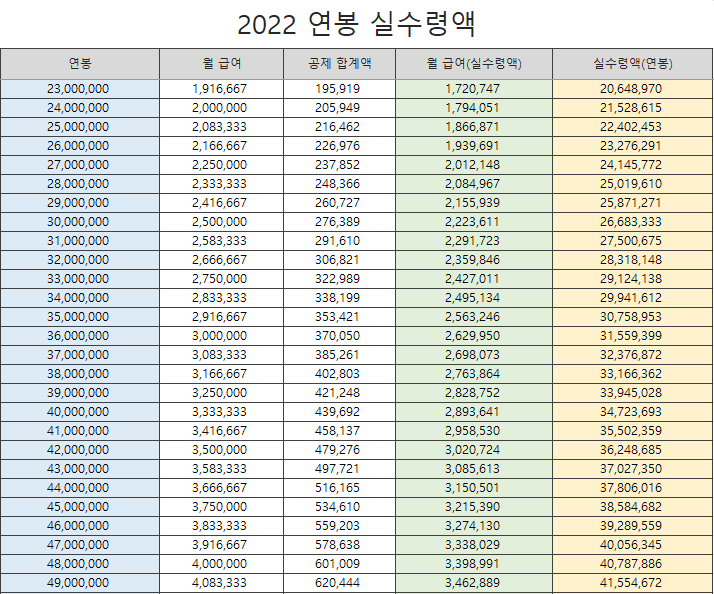Click net annual pay 20,648,970
Screen dimensions: 714x594
pos(631,89)
